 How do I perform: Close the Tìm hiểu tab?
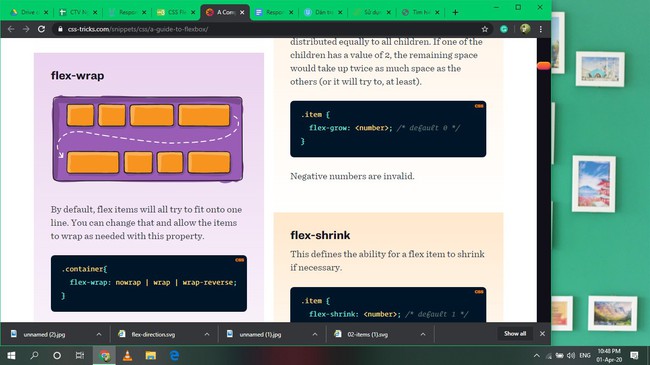(x=437, y=12)
